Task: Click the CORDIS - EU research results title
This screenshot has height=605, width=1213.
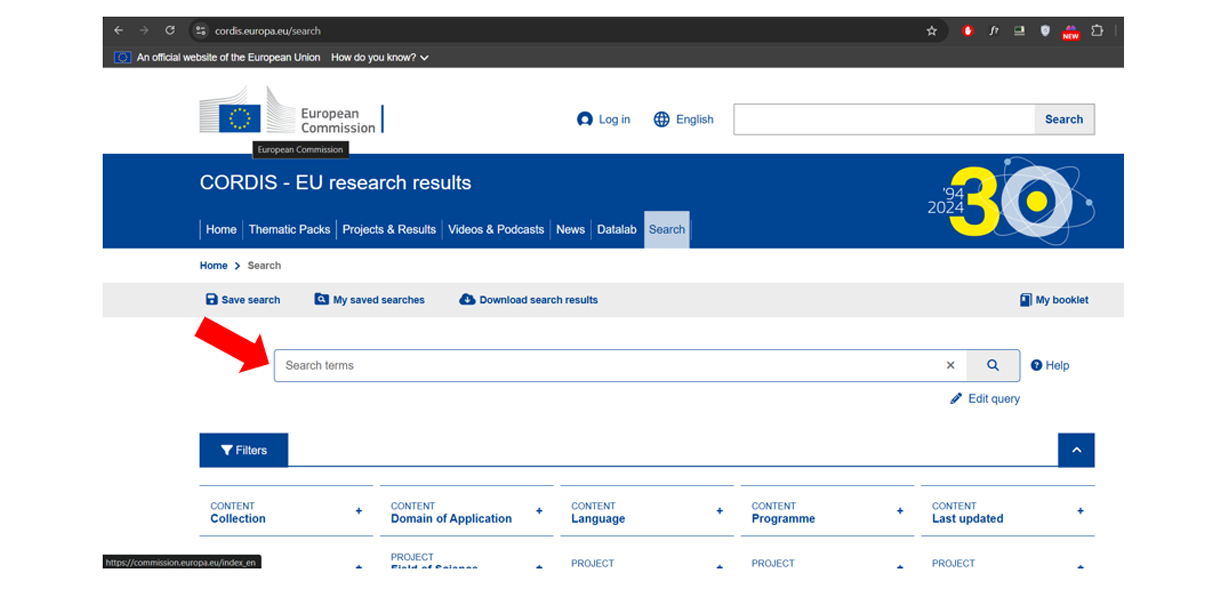Action: 335,183
